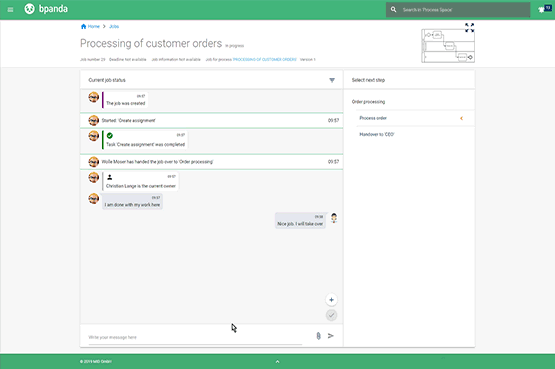
Task: Click the MID GmbH copyright text in the footer
Action: point(96,362)
